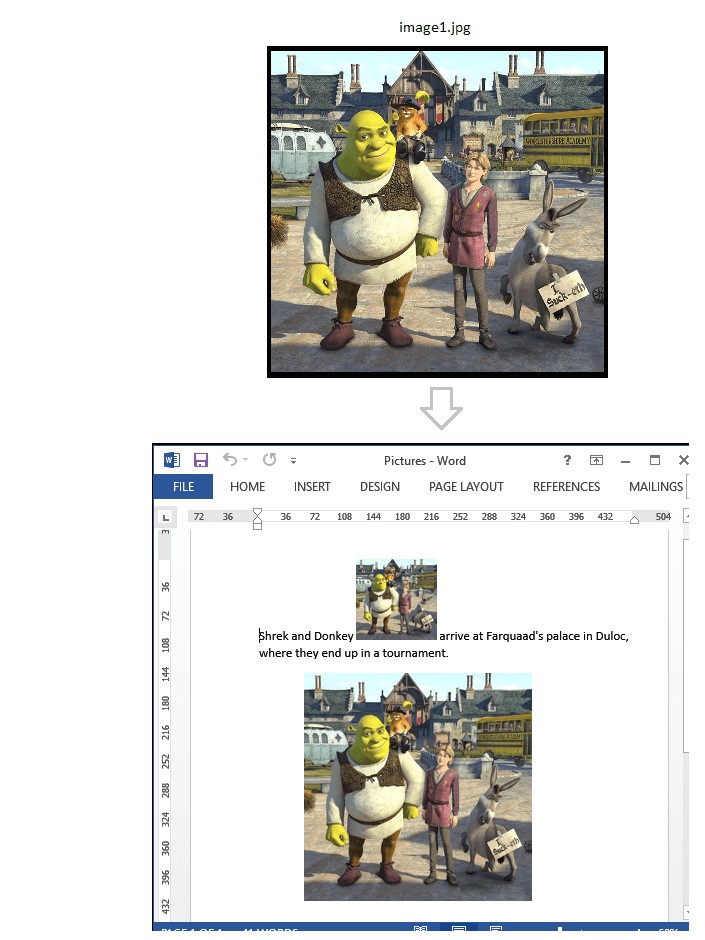This screenshot has width=705, height=940.
Task: Expand the Undo history dropdown arrow
Action: (246, 461)
